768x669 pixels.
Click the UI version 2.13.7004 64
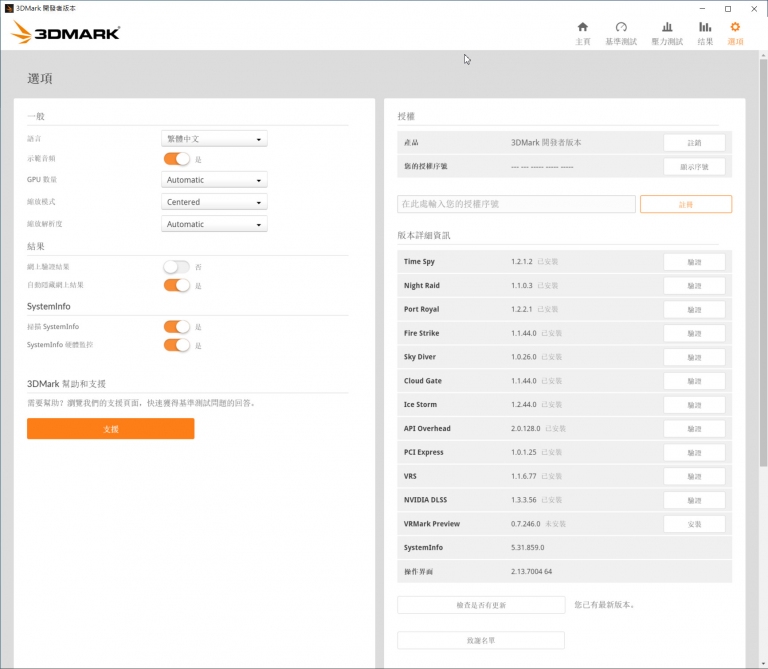click(x=531, y=572)
